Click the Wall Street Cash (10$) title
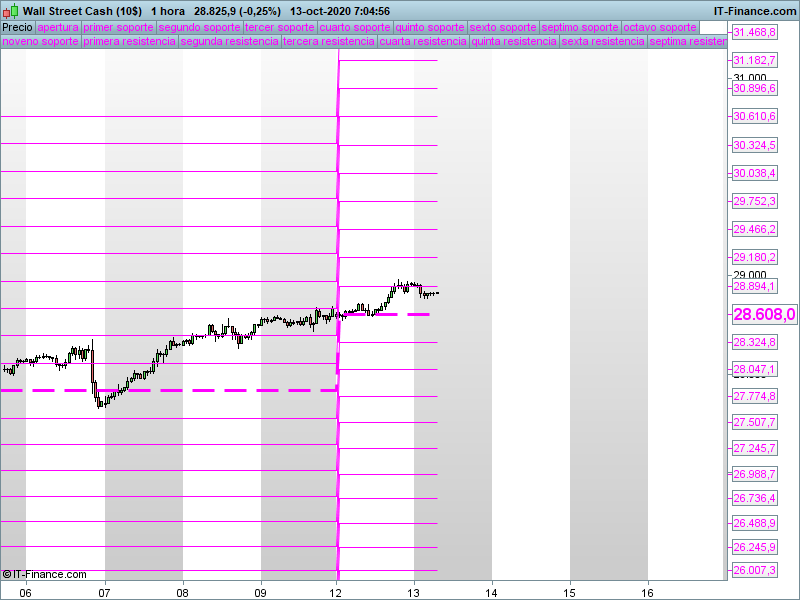 click(x=82, y=11)
